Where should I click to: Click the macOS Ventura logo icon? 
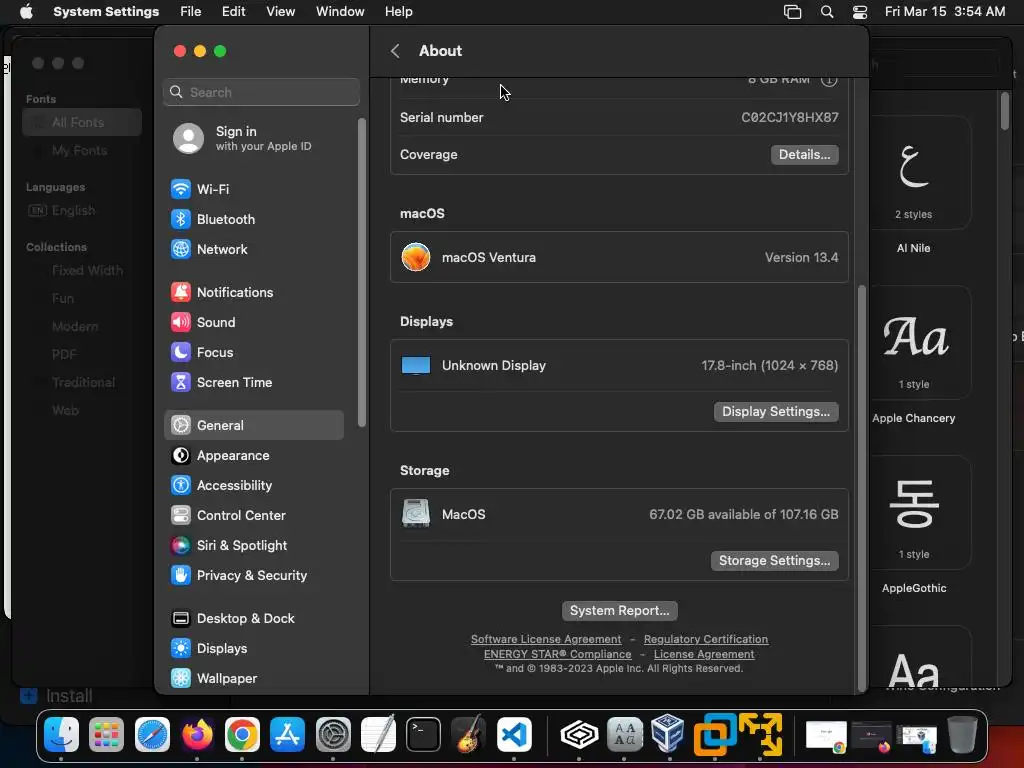(416, 257)
